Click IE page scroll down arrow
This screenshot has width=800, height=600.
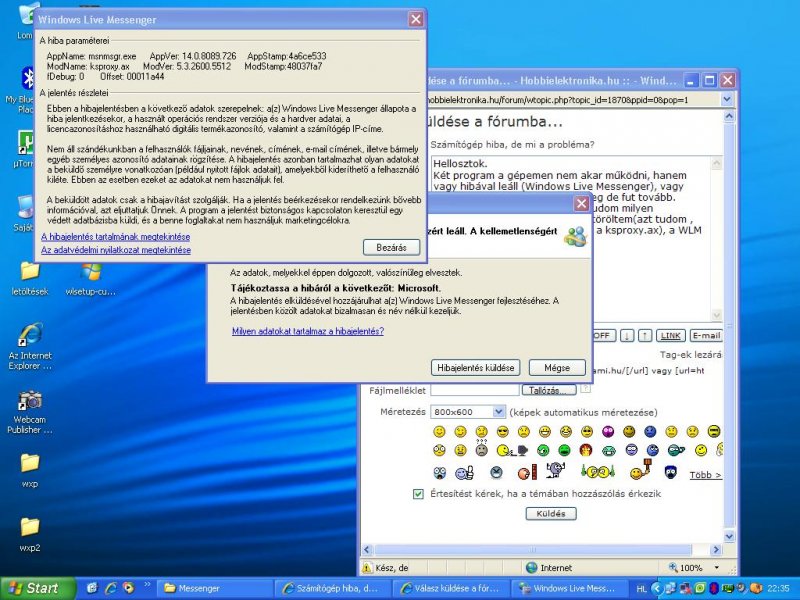[x=729, y=536]
